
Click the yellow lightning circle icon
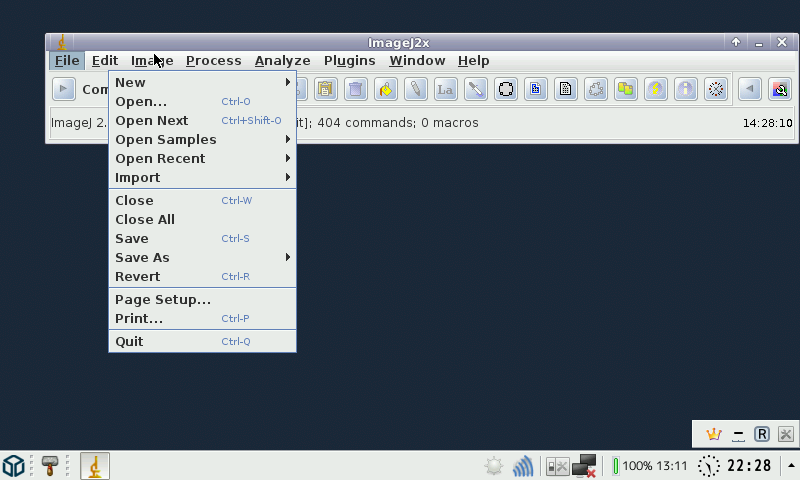(656, 89)
